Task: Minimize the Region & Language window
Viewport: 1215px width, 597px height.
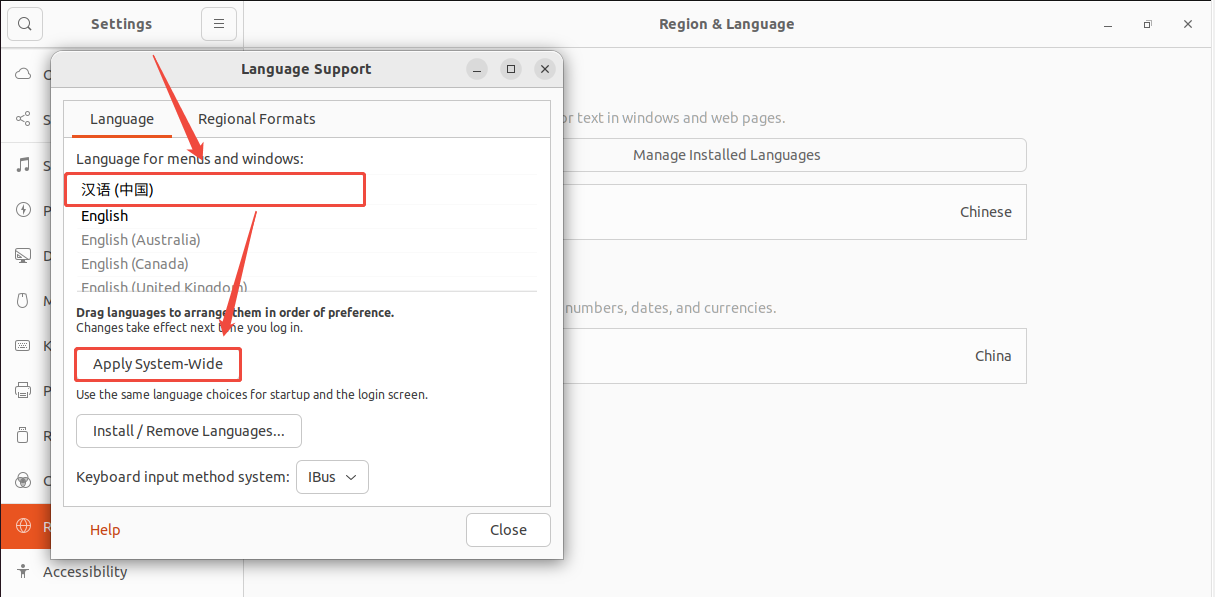Action: (1108, 24)
